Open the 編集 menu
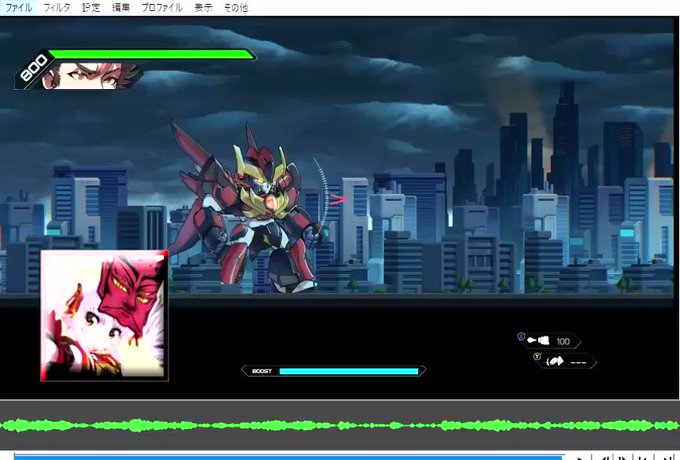The width and height of the screenshot is (680, 460). tap(121, 7)
